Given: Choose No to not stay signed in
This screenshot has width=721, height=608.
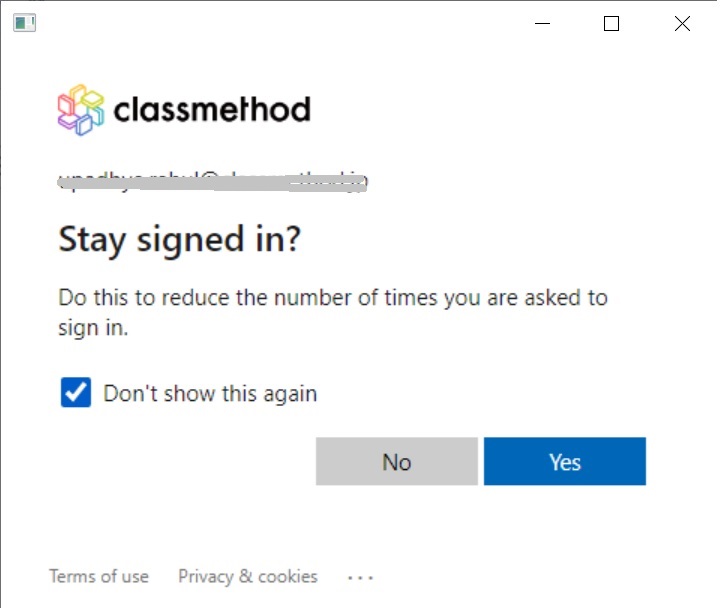Looking at the screenshot, I should pyautogui.click(x=397, y=461).
